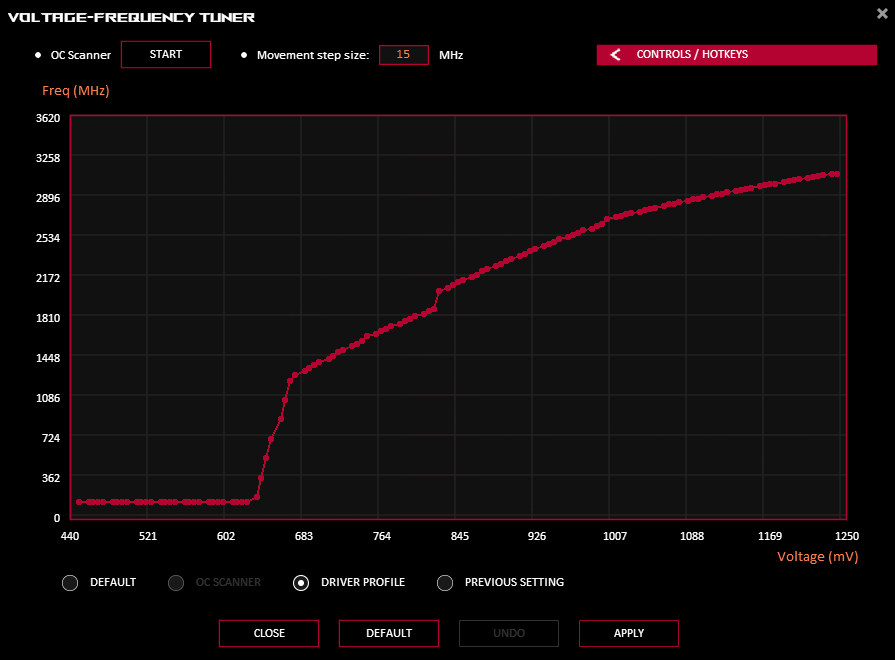
Task: Choose the DRIVER PROFILE radio option
Action: pos(301,583)
